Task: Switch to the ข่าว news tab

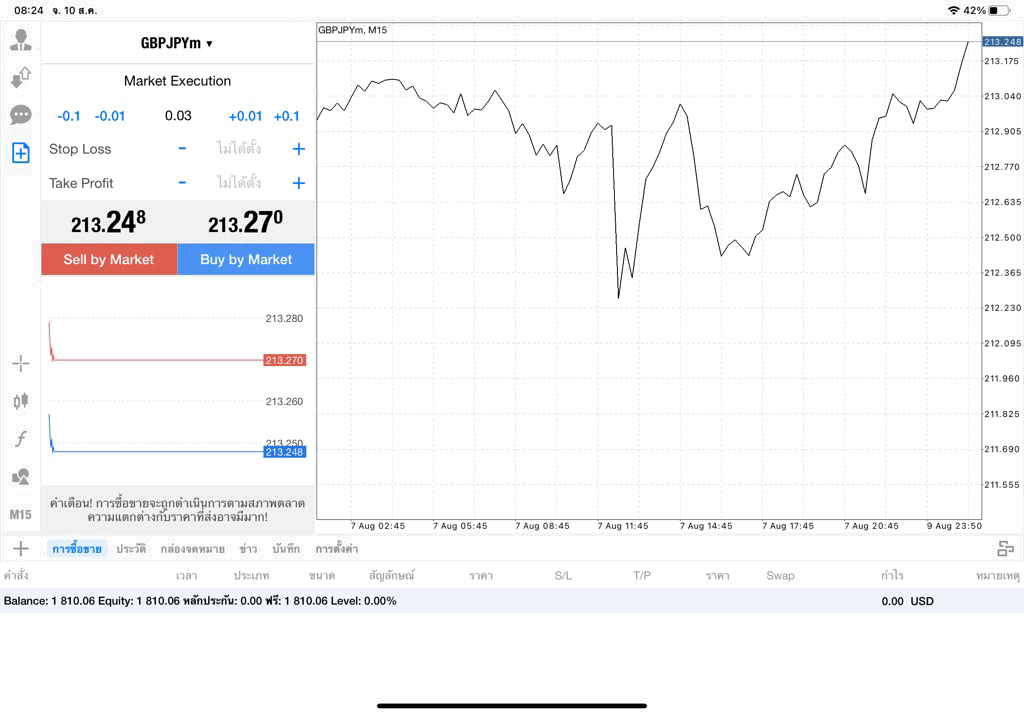Action: pyautogui.click(x=248, y=548)
